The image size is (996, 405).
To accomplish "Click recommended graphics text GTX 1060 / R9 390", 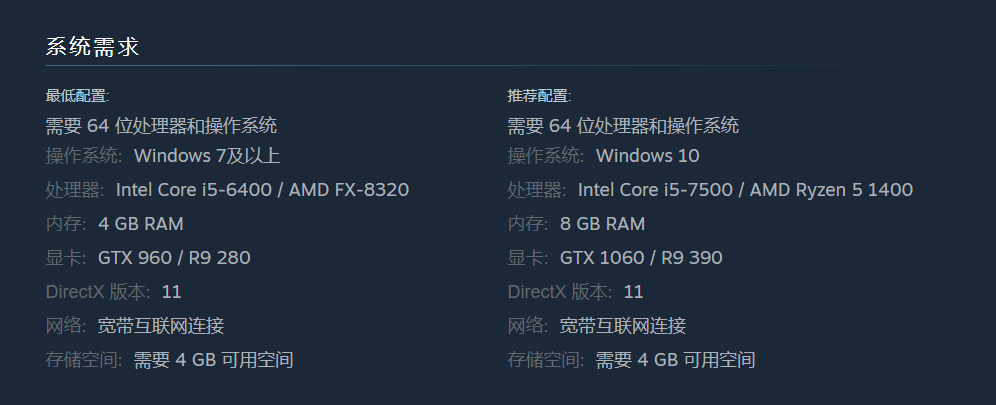I will 641,258.
